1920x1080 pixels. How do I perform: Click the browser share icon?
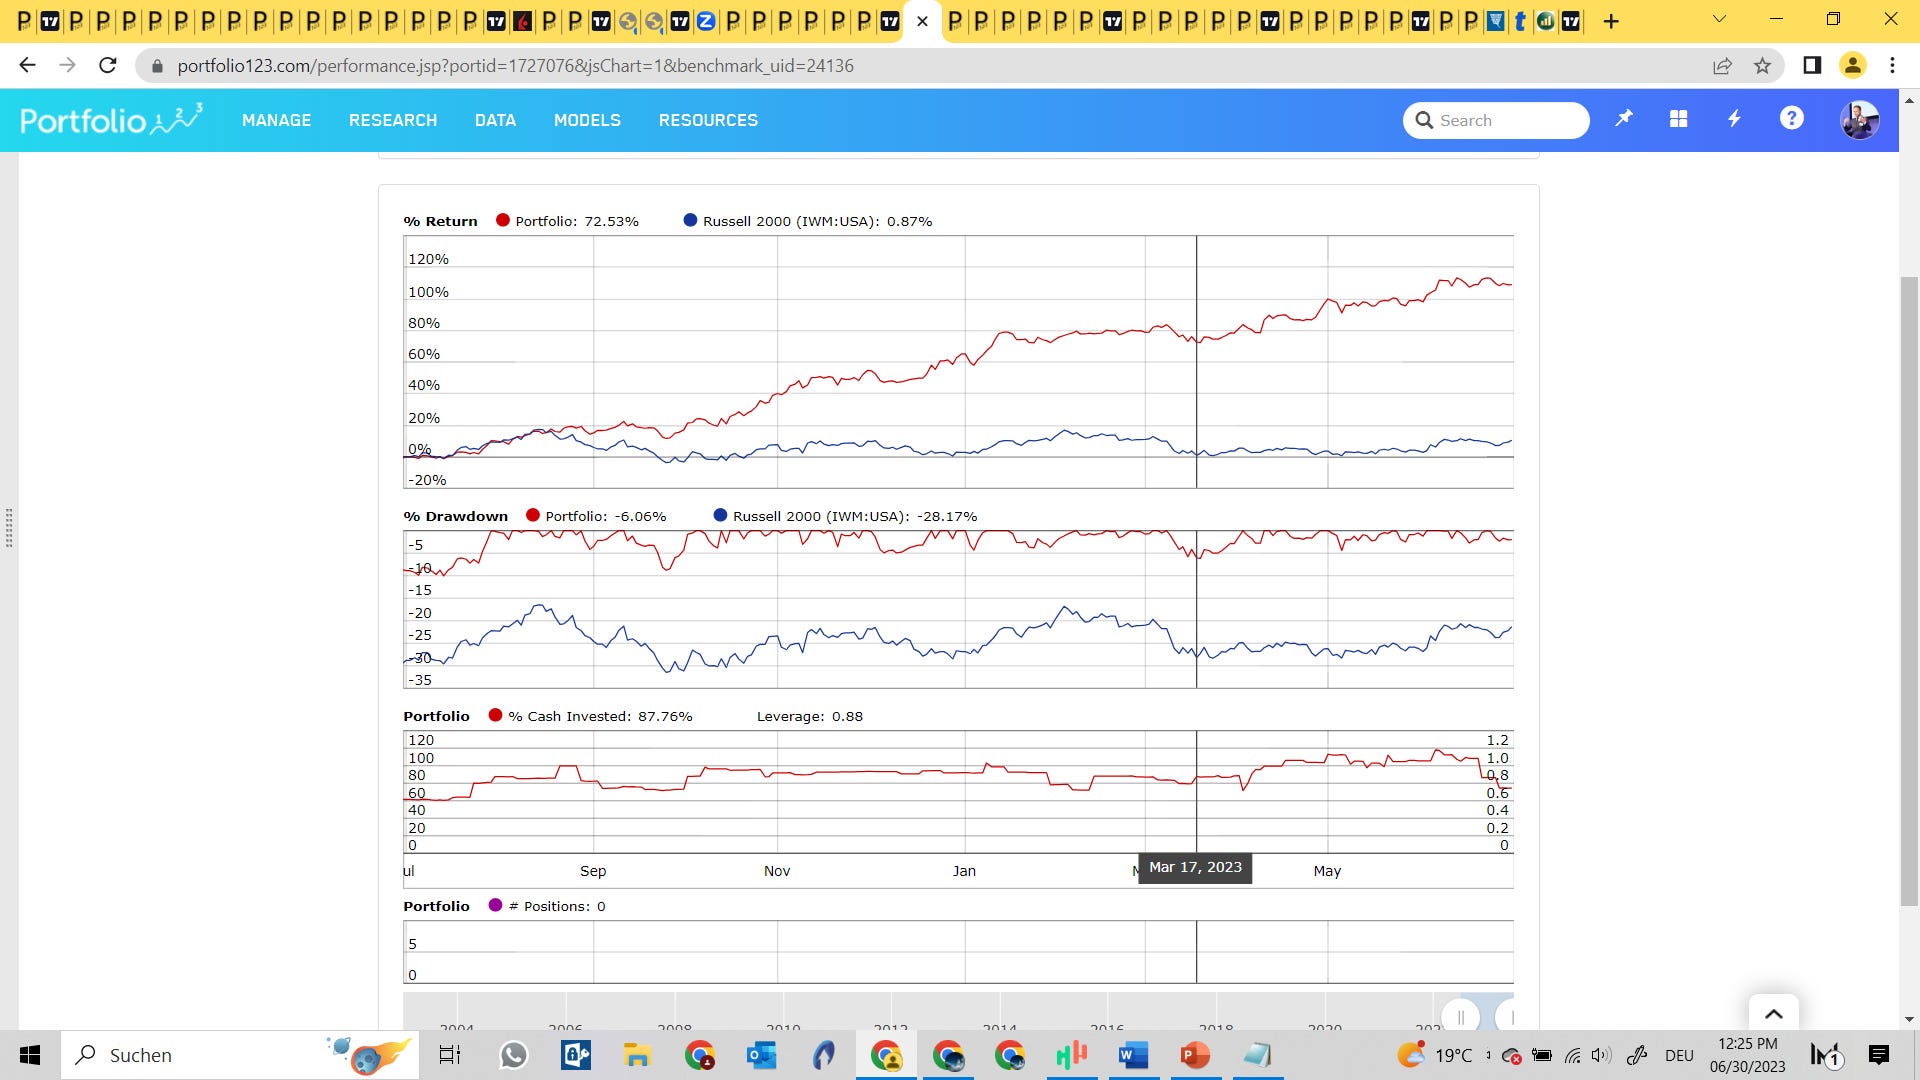[x=1722, y=66]
